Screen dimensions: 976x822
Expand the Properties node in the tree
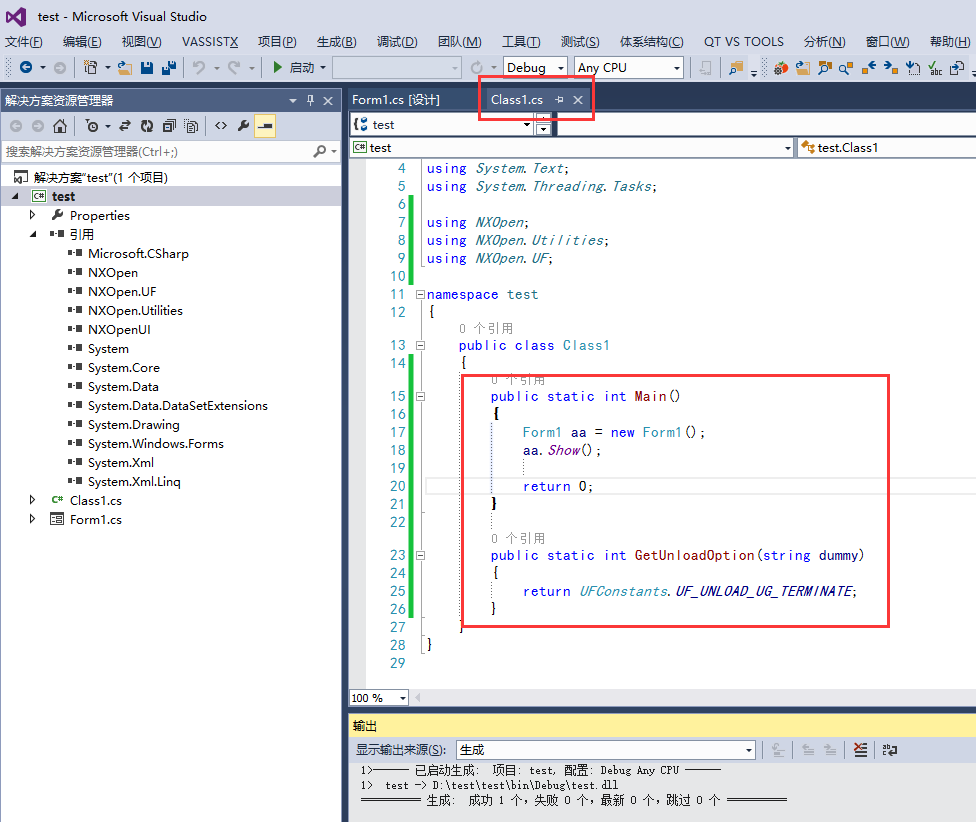pos(33,216)
